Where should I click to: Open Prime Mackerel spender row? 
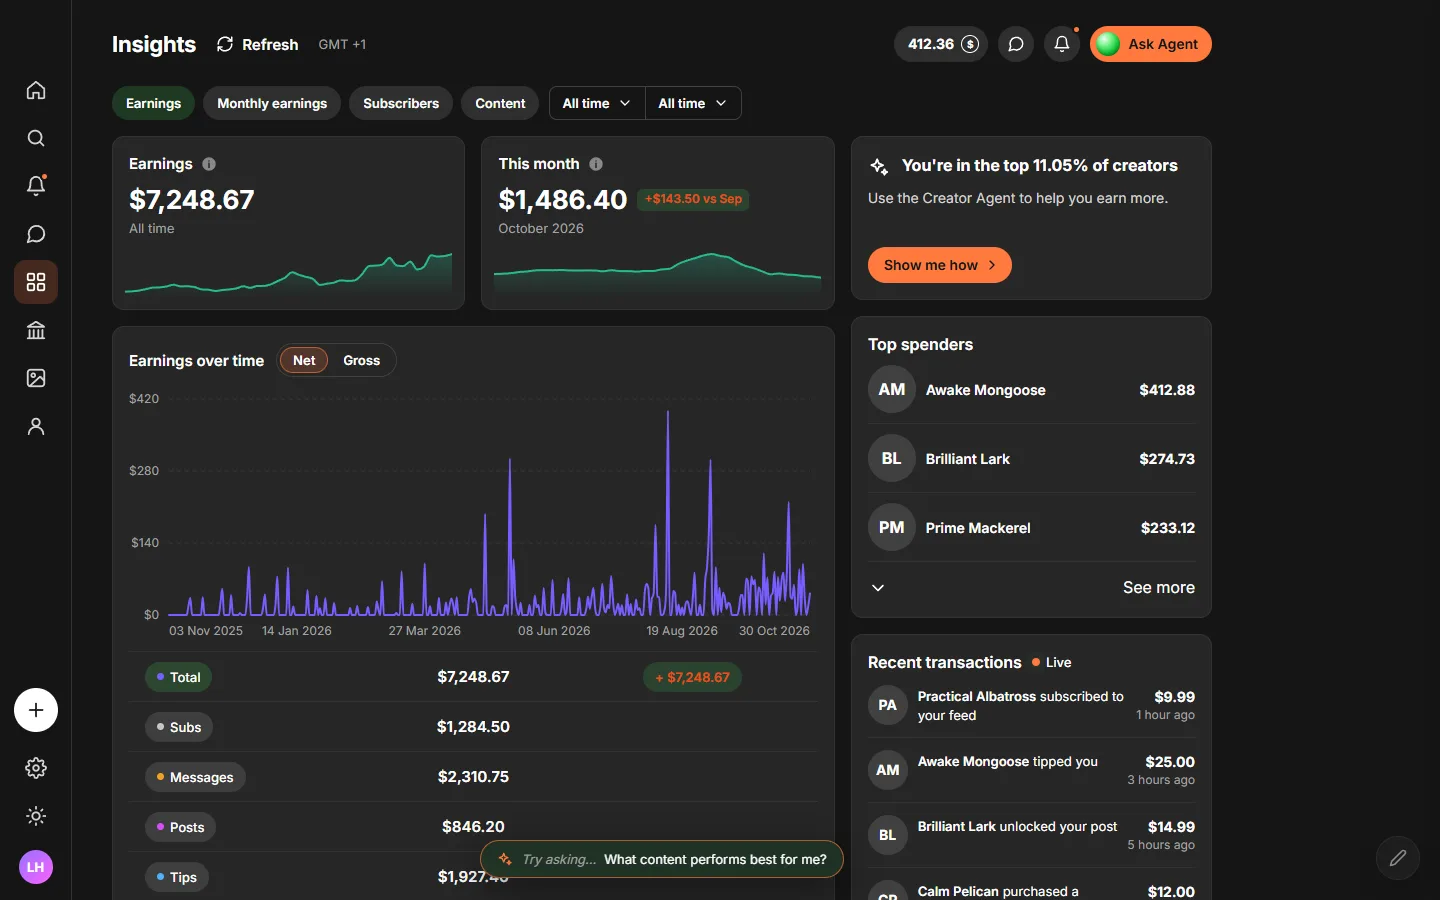pyautogui.click(x=1031, y=528)
